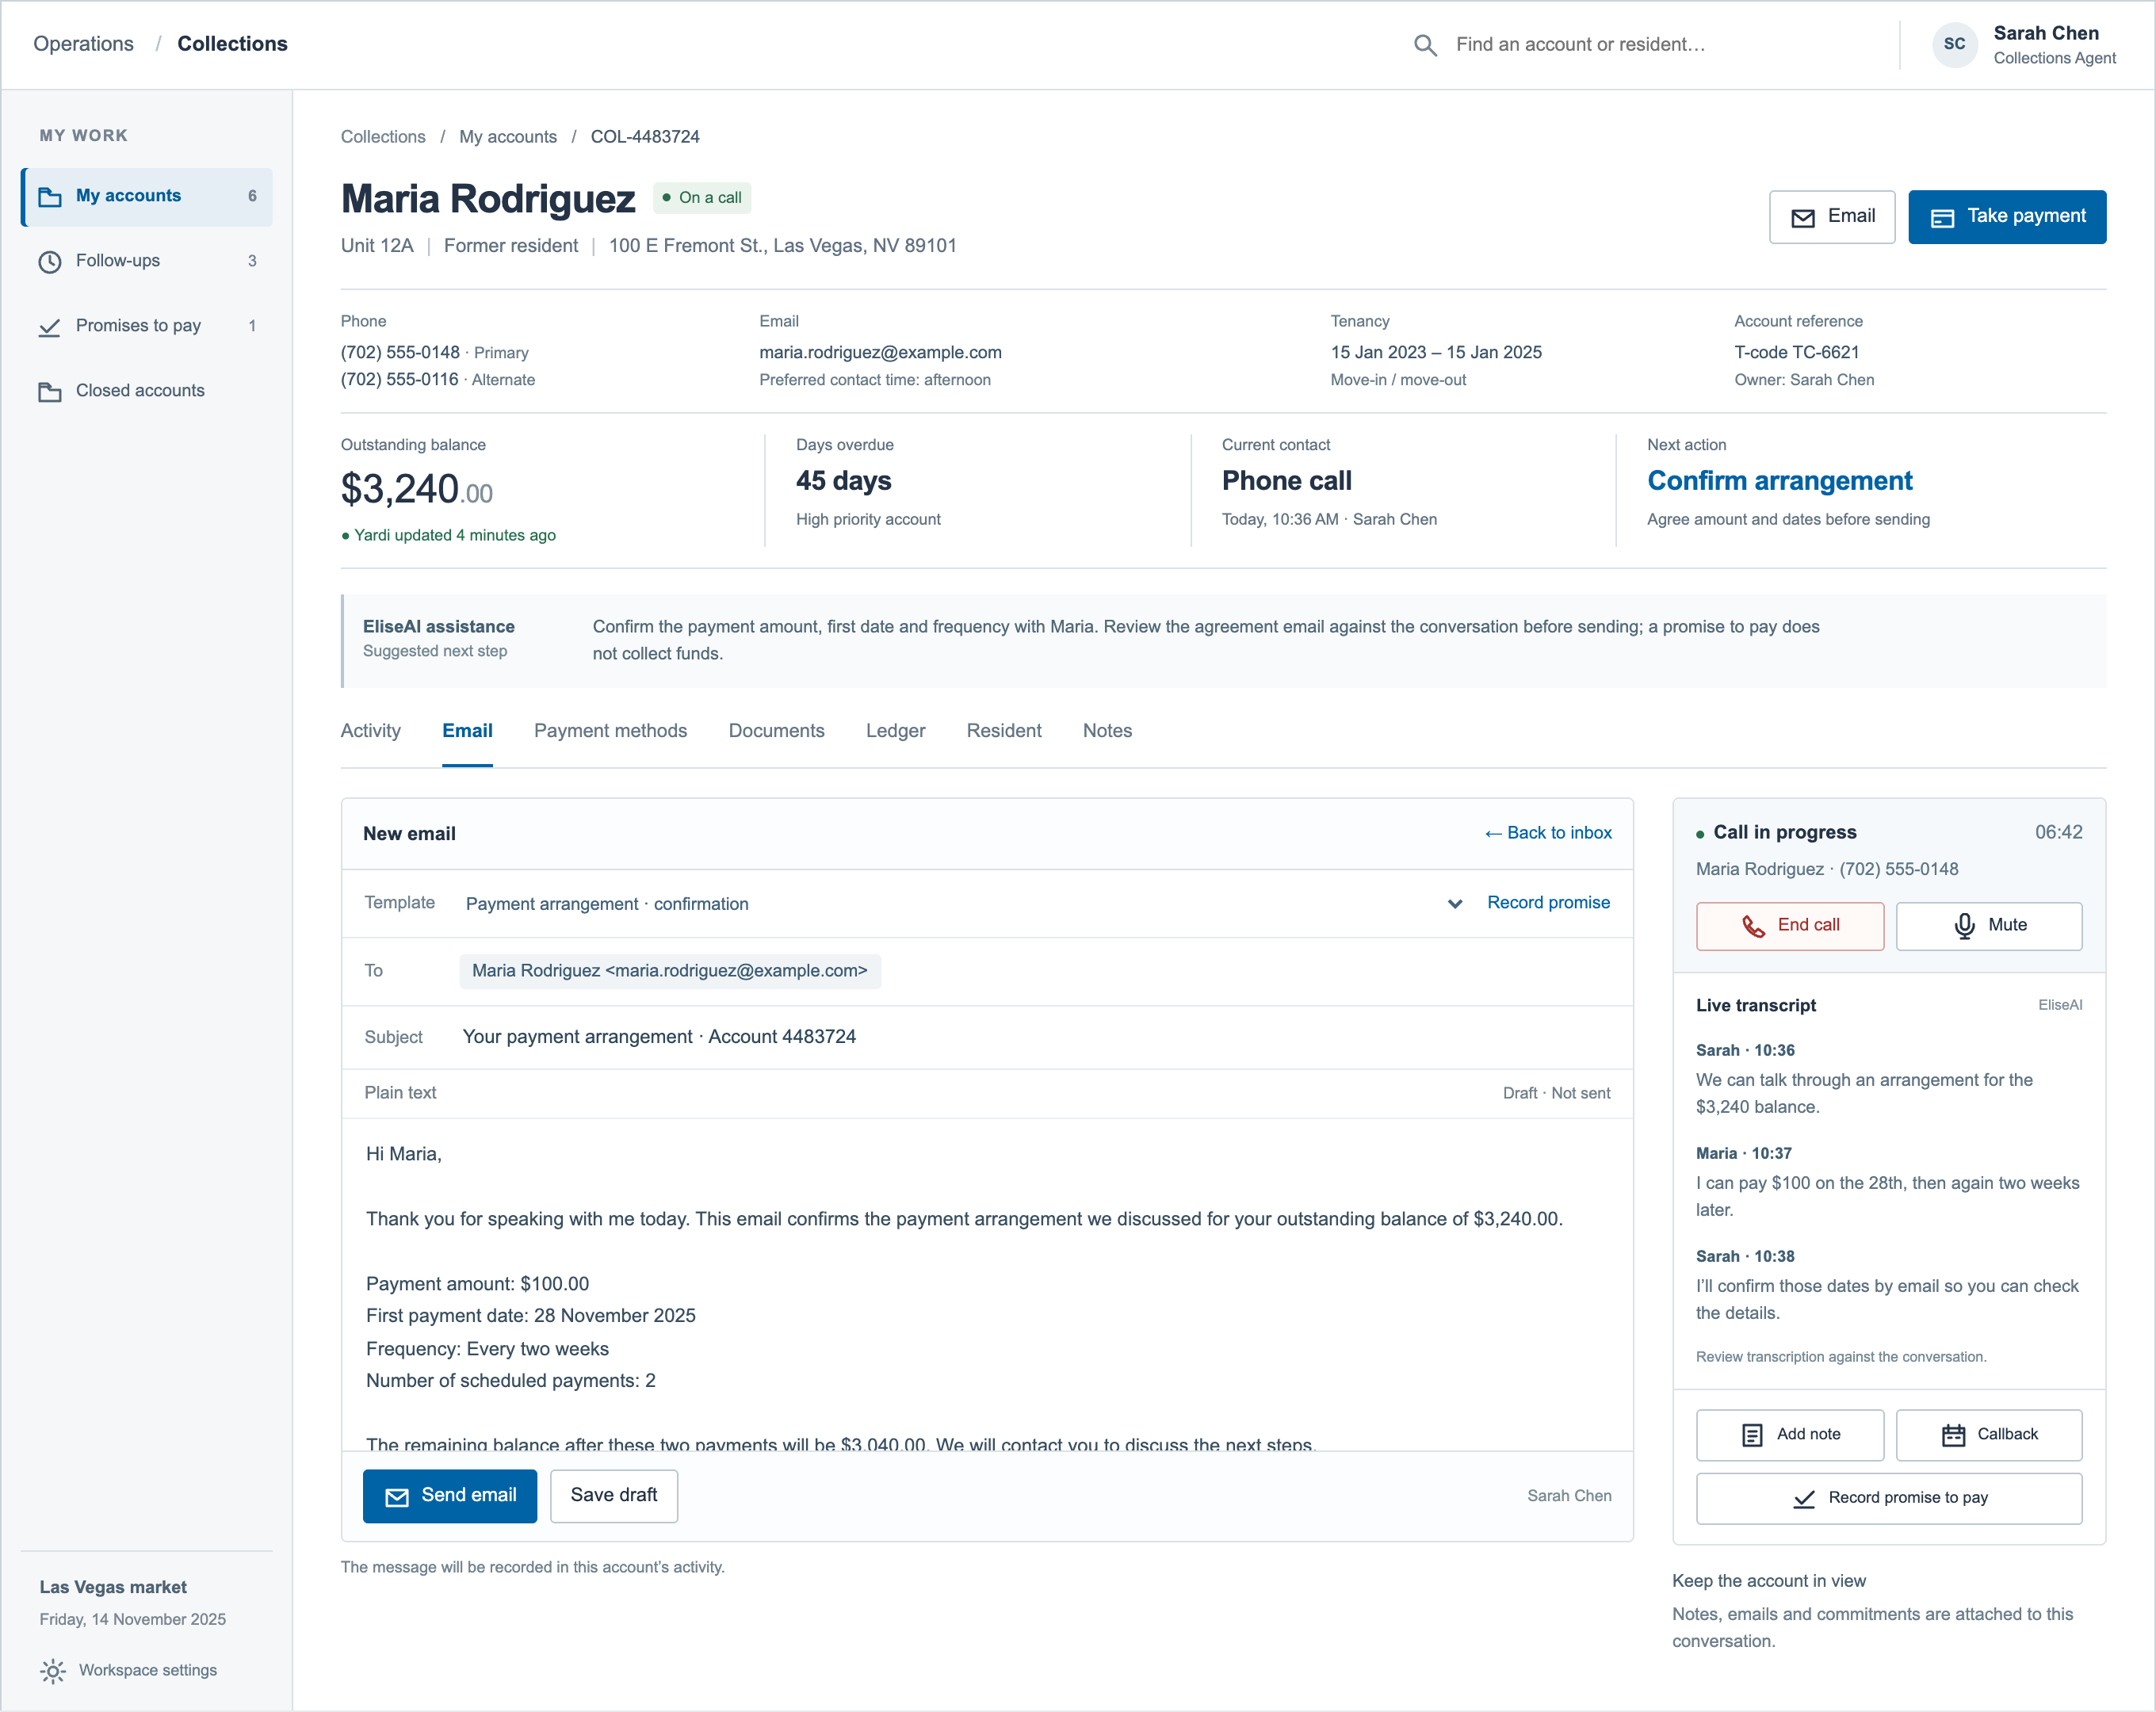2156x1712 pixels.
Task: Click the To recipient chip Maria Rodriguez
Action: tap(670, 971)
